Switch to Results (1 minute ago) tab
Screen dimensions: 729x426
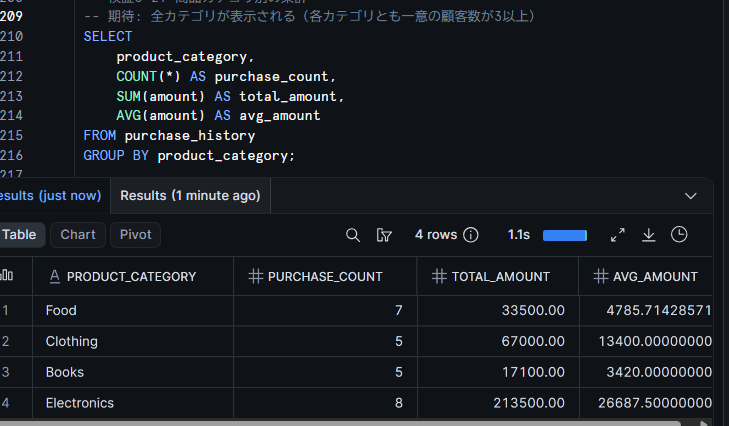(190, 195)
